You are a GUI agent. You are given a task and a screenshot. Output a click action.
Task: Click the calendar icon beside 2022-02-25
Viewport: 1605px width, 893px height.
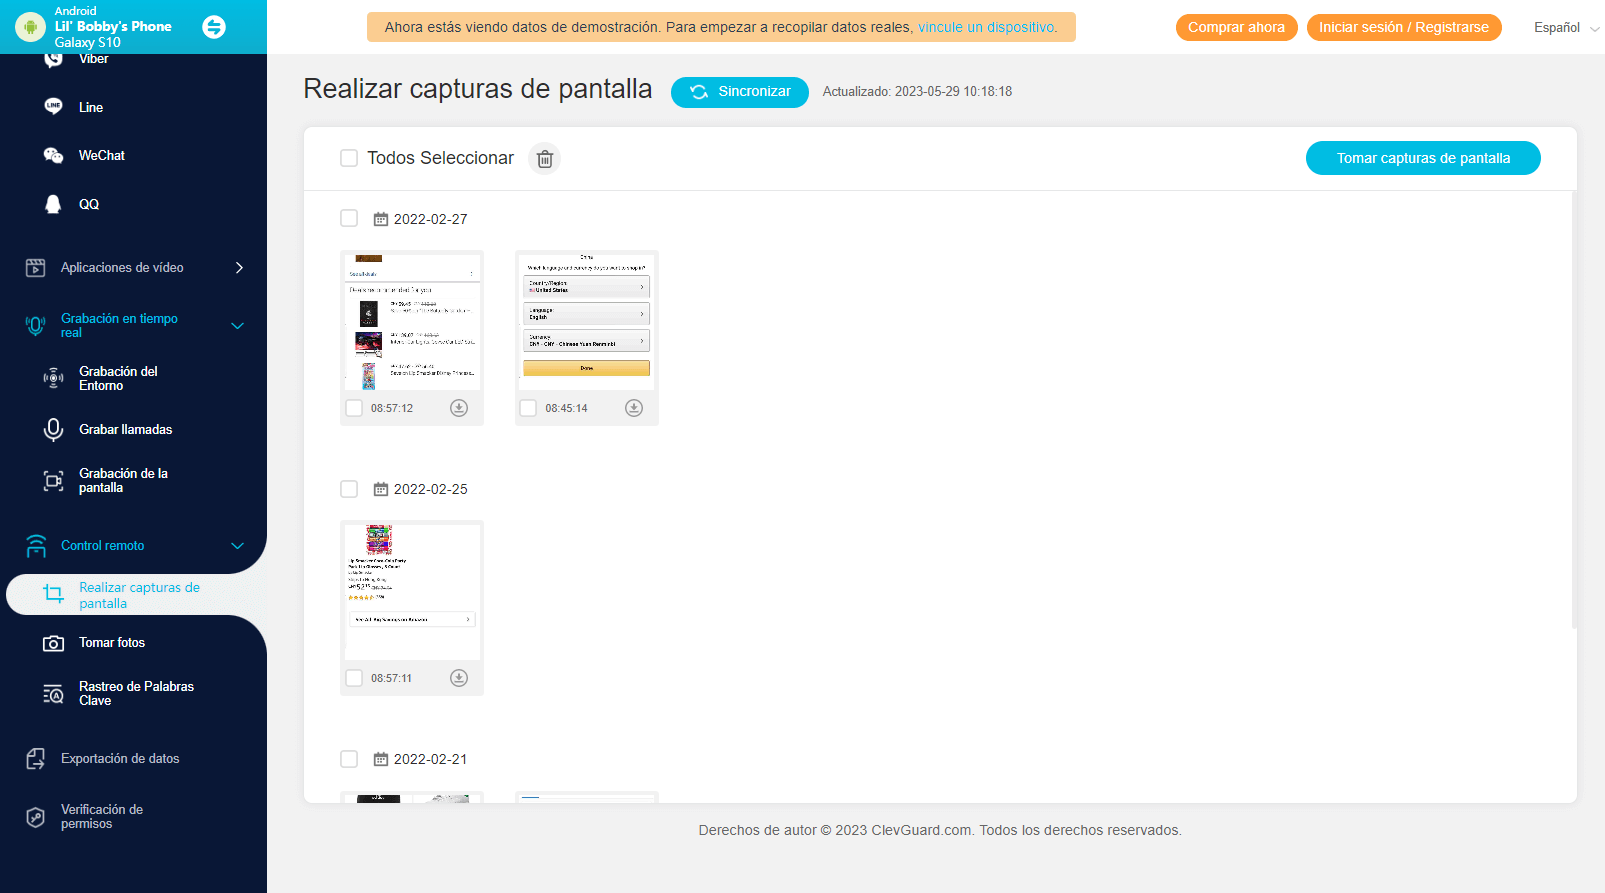(381, 489)
